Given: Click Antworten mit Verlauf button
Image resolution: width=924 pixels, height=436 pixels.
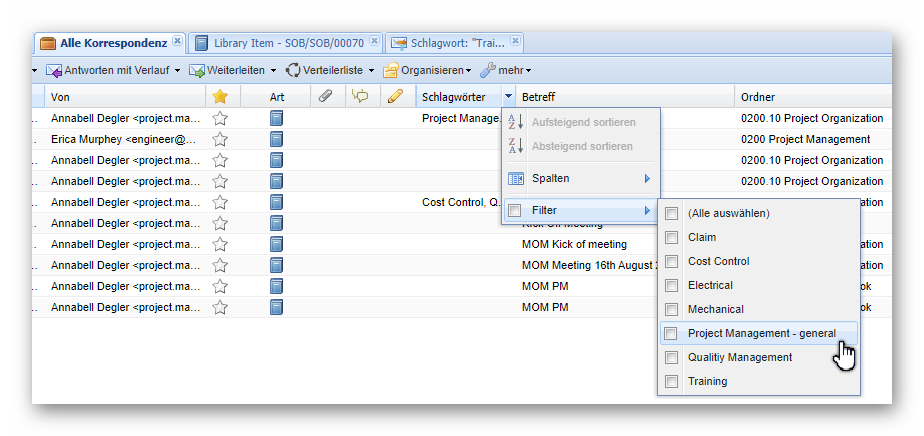Looking at the screenshot, I should click(x=113, y=70).
